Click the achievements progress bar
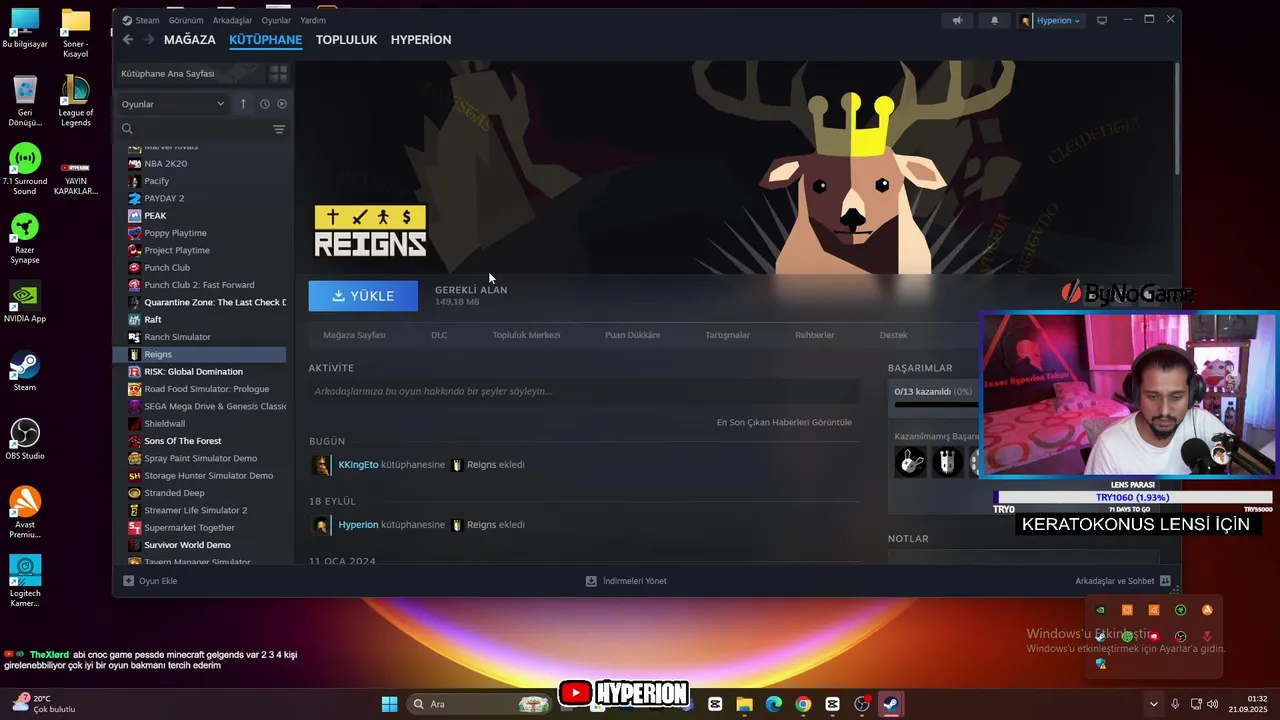 tap(935, 405)
